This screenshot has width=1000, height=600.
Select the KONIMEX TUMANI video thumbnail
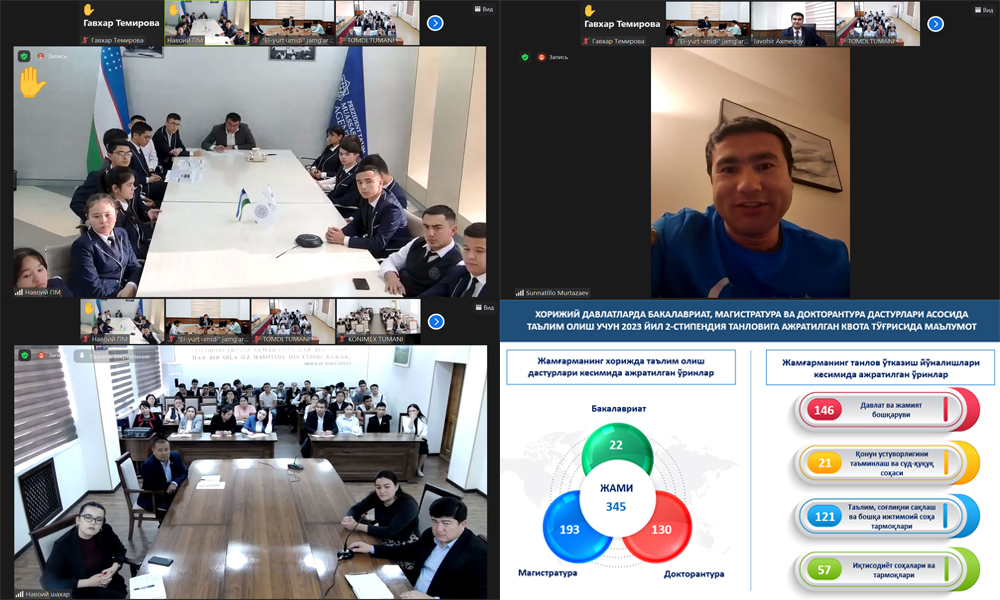[378, 322]
